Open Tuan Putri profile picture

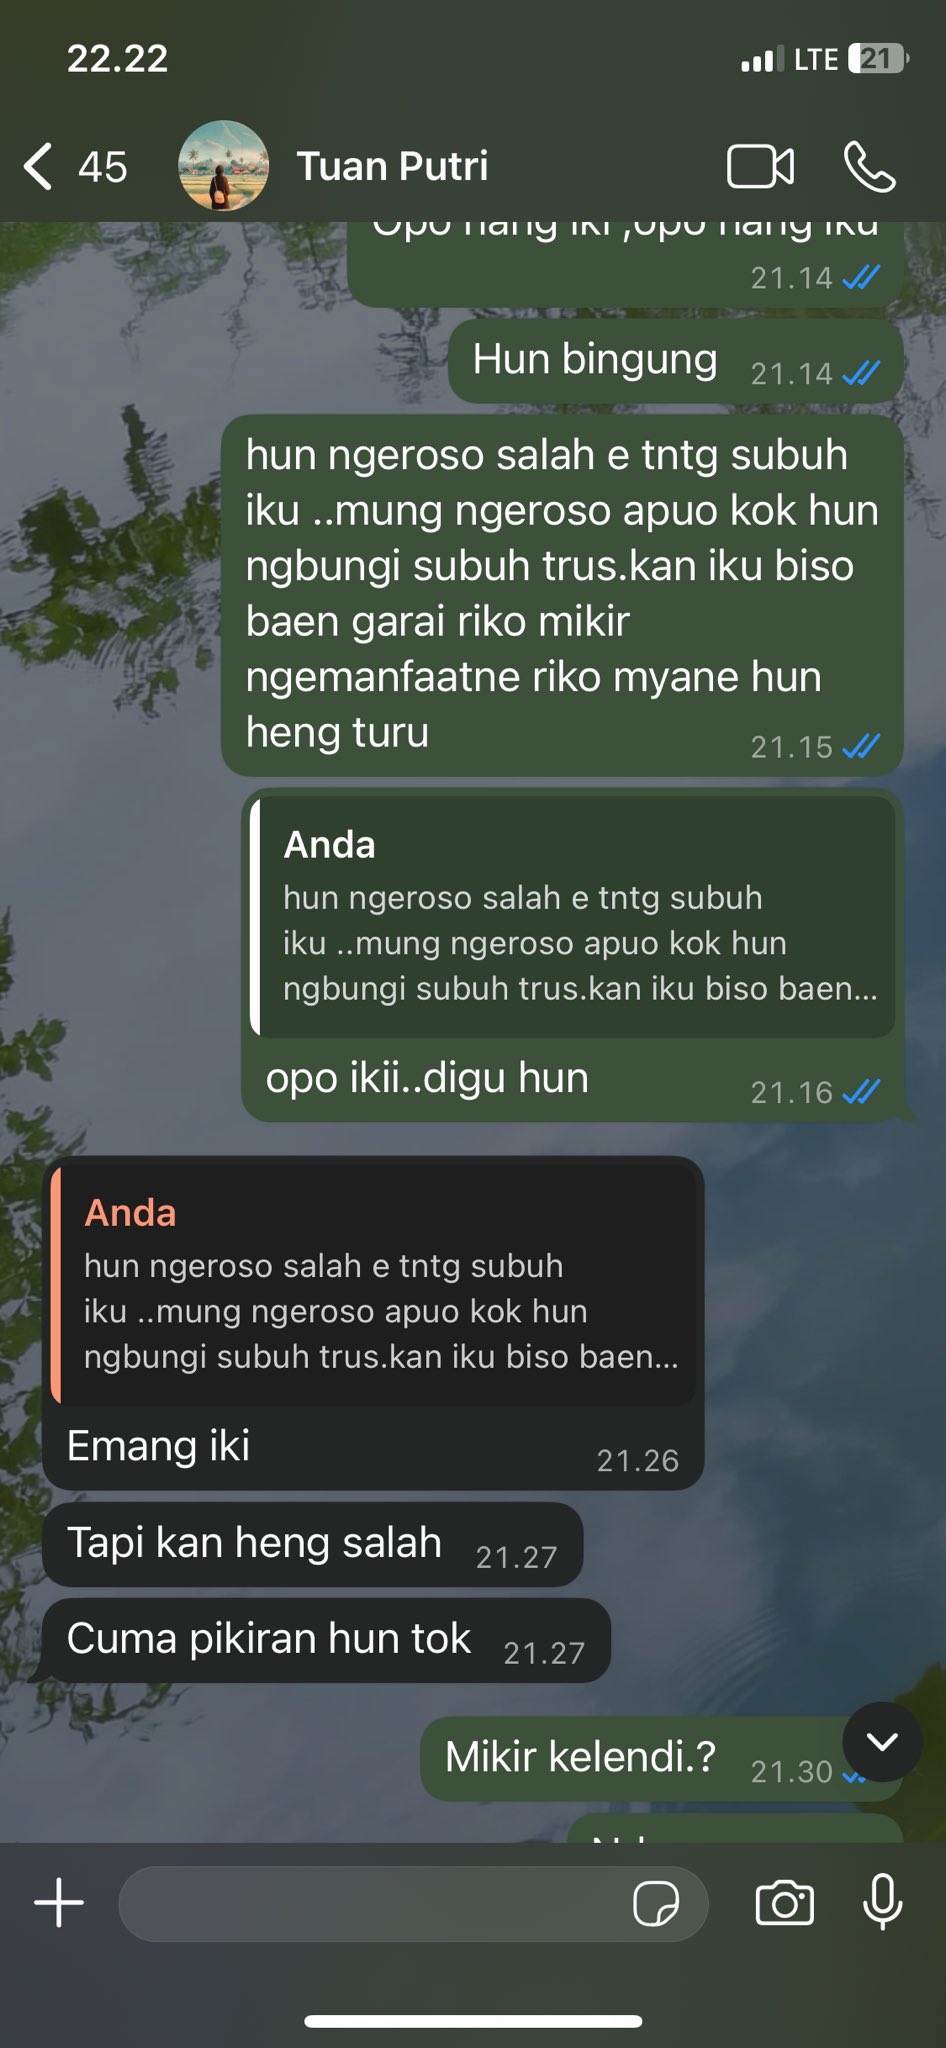223,166
